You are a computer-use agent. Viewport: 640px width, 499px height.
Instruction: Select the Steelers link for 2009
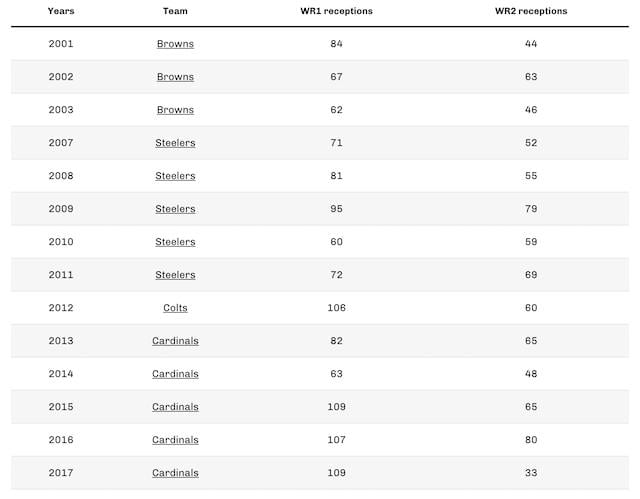click(x=175, y=209)
